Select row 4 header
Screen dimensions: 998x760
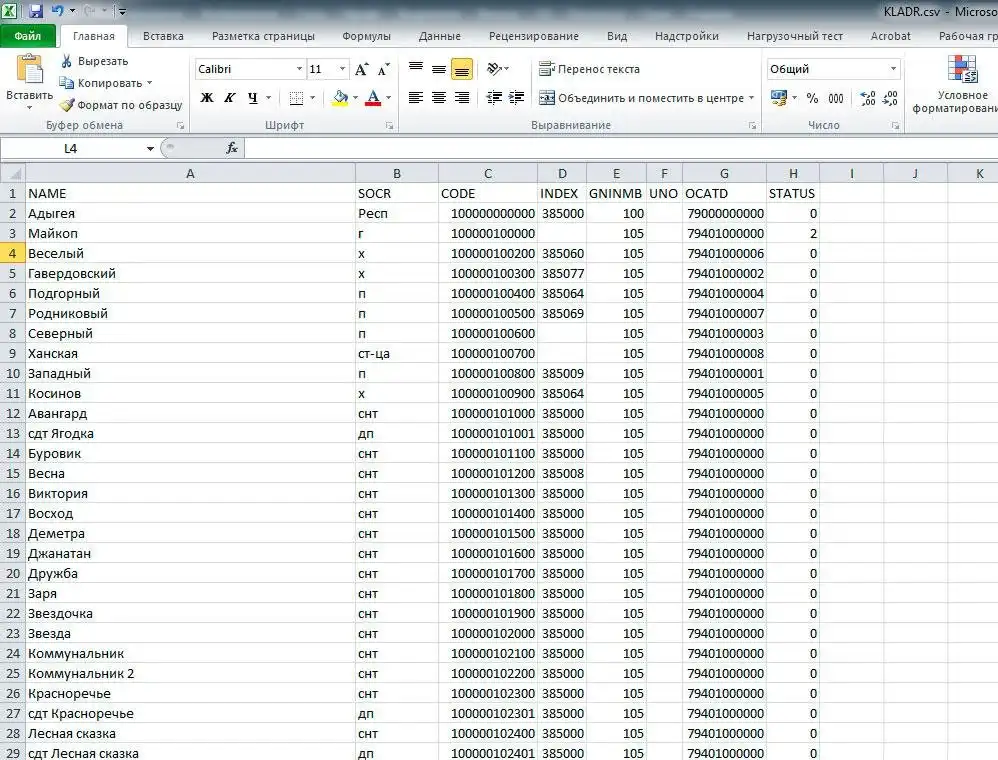click(x=12, y=253)
